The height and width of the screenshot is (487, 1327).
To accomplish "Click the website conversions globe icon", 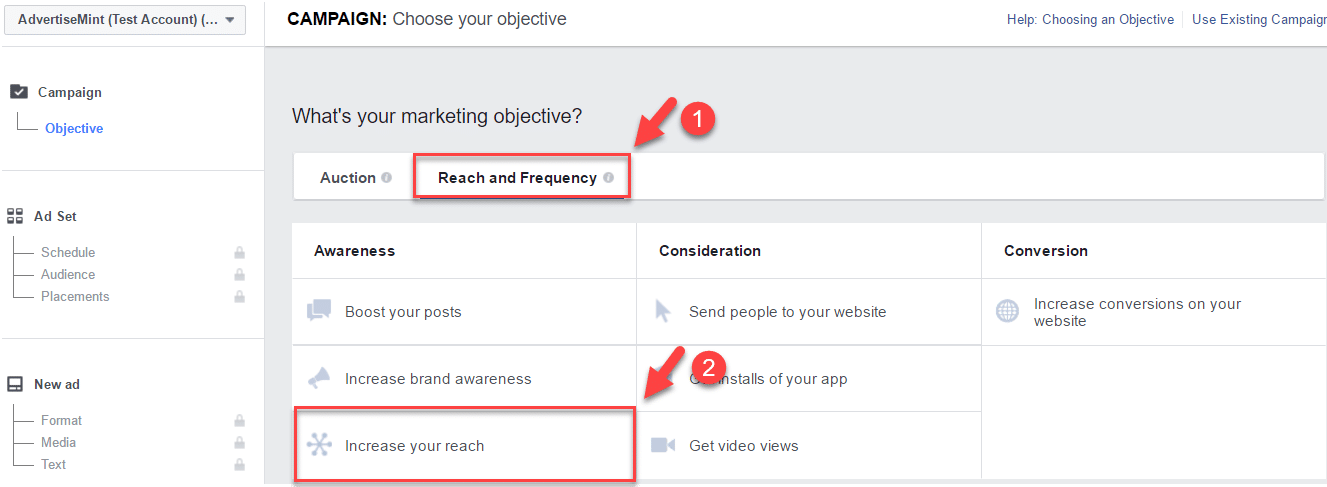I will point(1007,311).
